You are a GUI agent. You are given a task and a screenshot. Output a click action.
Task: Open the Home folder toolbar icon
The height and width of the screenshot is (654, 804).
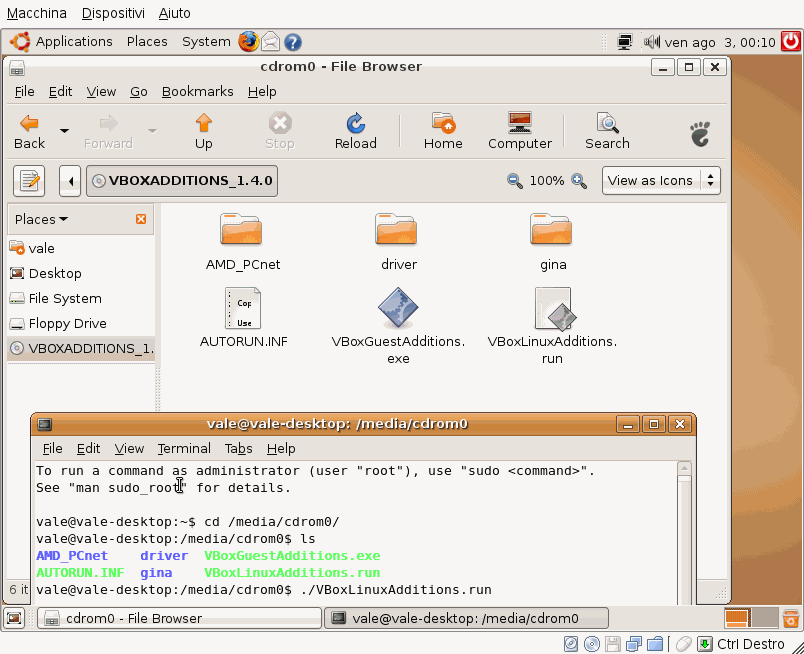point(443,124)
